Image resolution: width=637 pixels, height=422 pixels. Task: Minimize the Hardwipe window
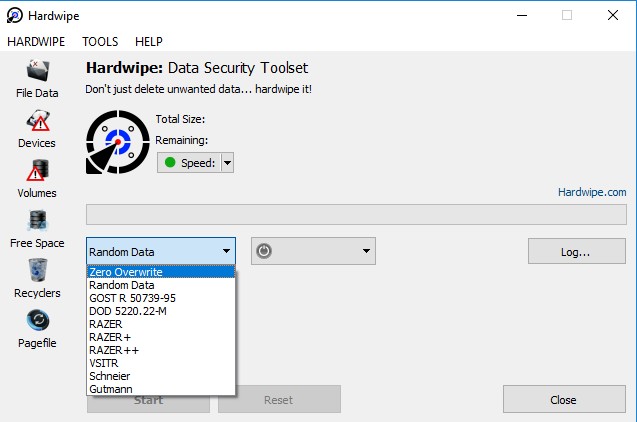click(x=522, y=15)
